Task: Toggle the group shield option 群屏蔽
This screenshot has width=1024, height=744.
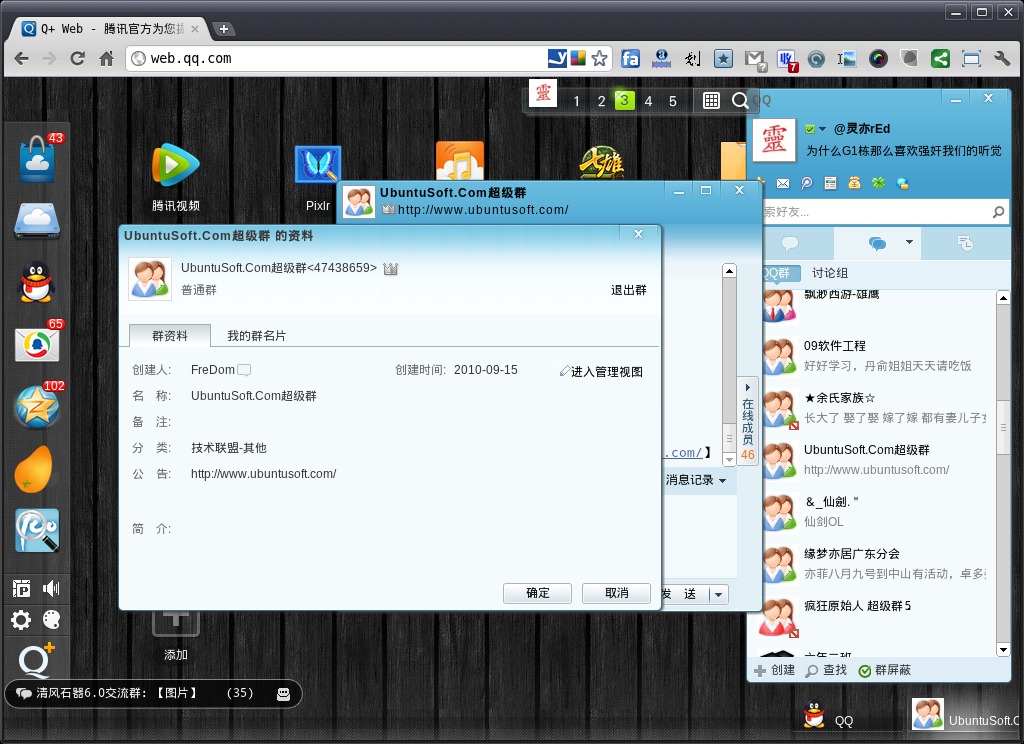Action: (885, 670)
